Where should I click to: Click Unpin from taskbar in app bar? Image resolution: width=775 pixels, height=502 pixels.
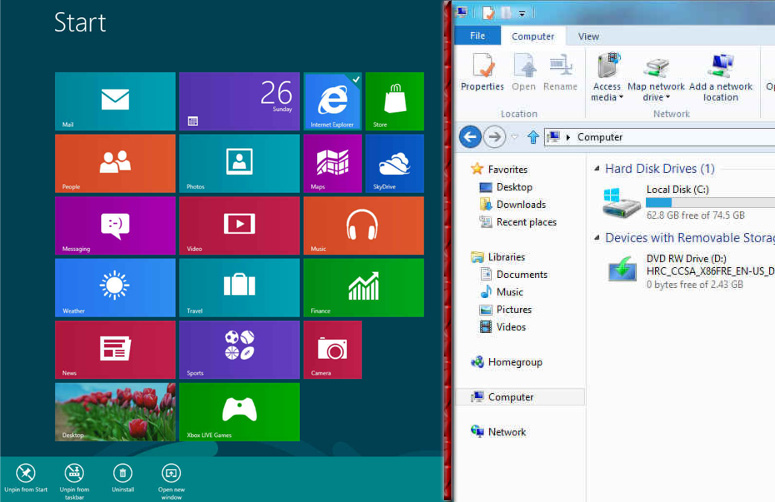(74, 482)
